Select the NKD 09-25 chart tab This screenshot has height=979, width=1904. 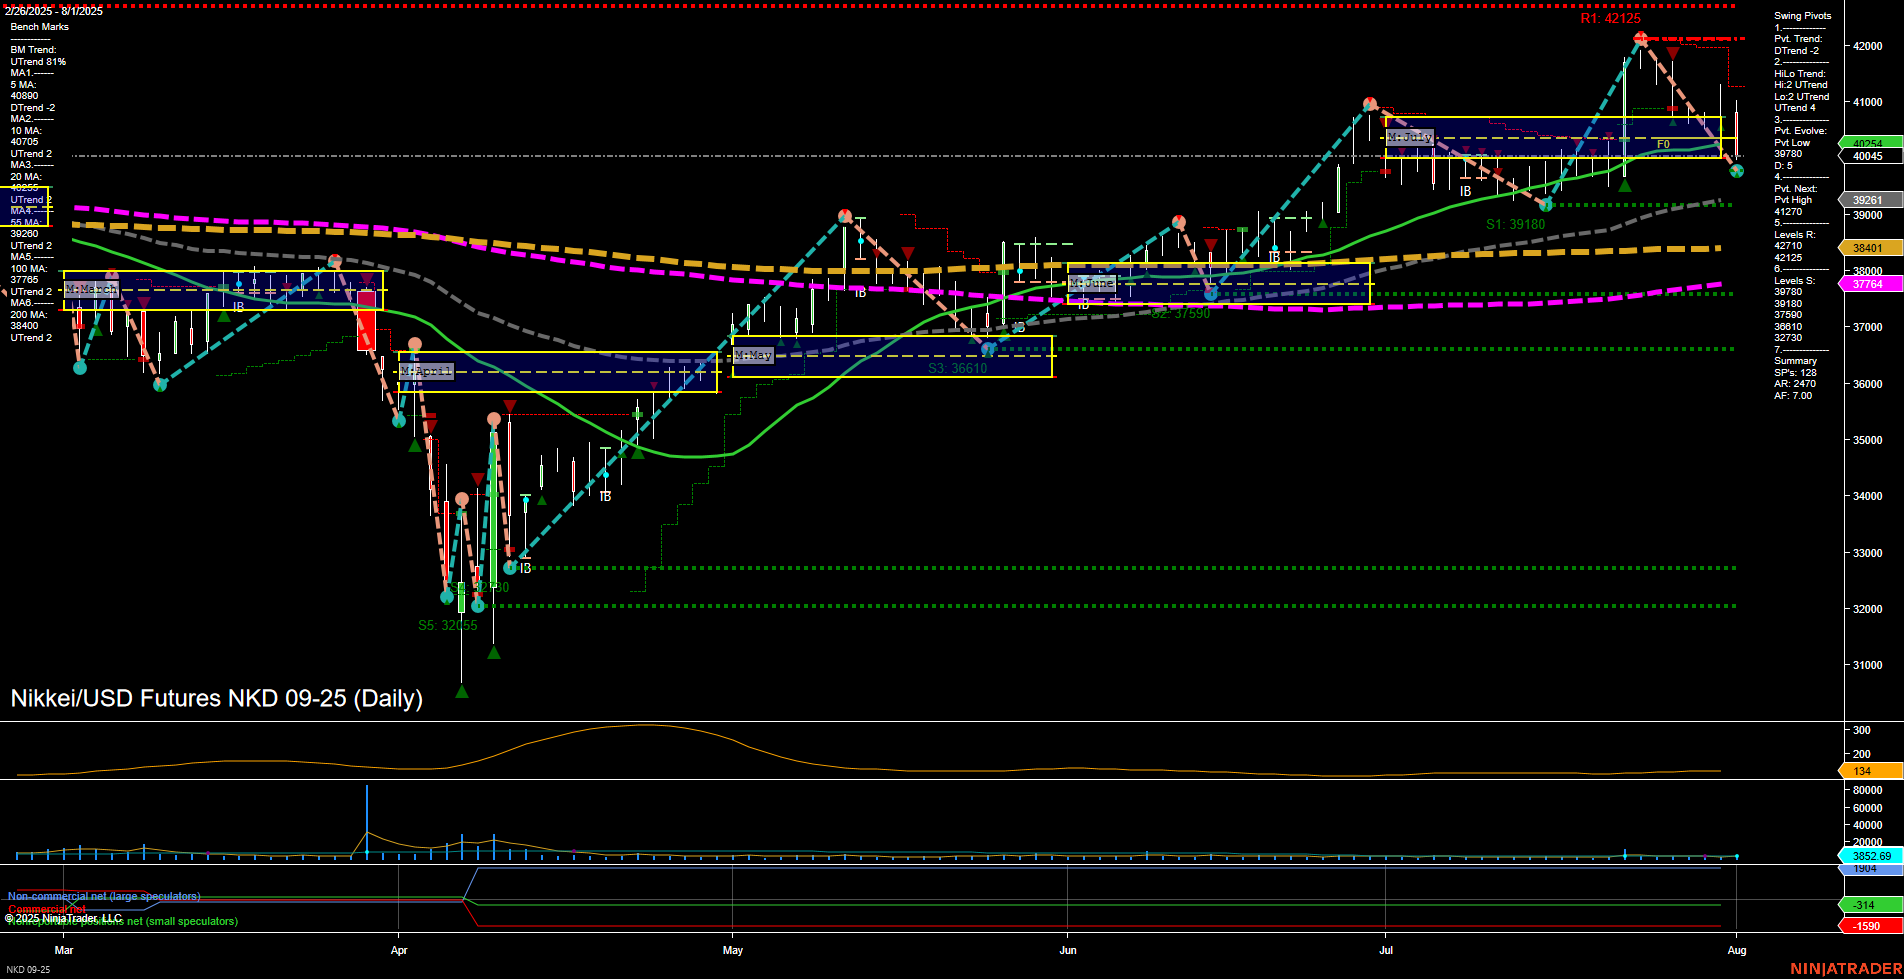[x=29, y=969]
